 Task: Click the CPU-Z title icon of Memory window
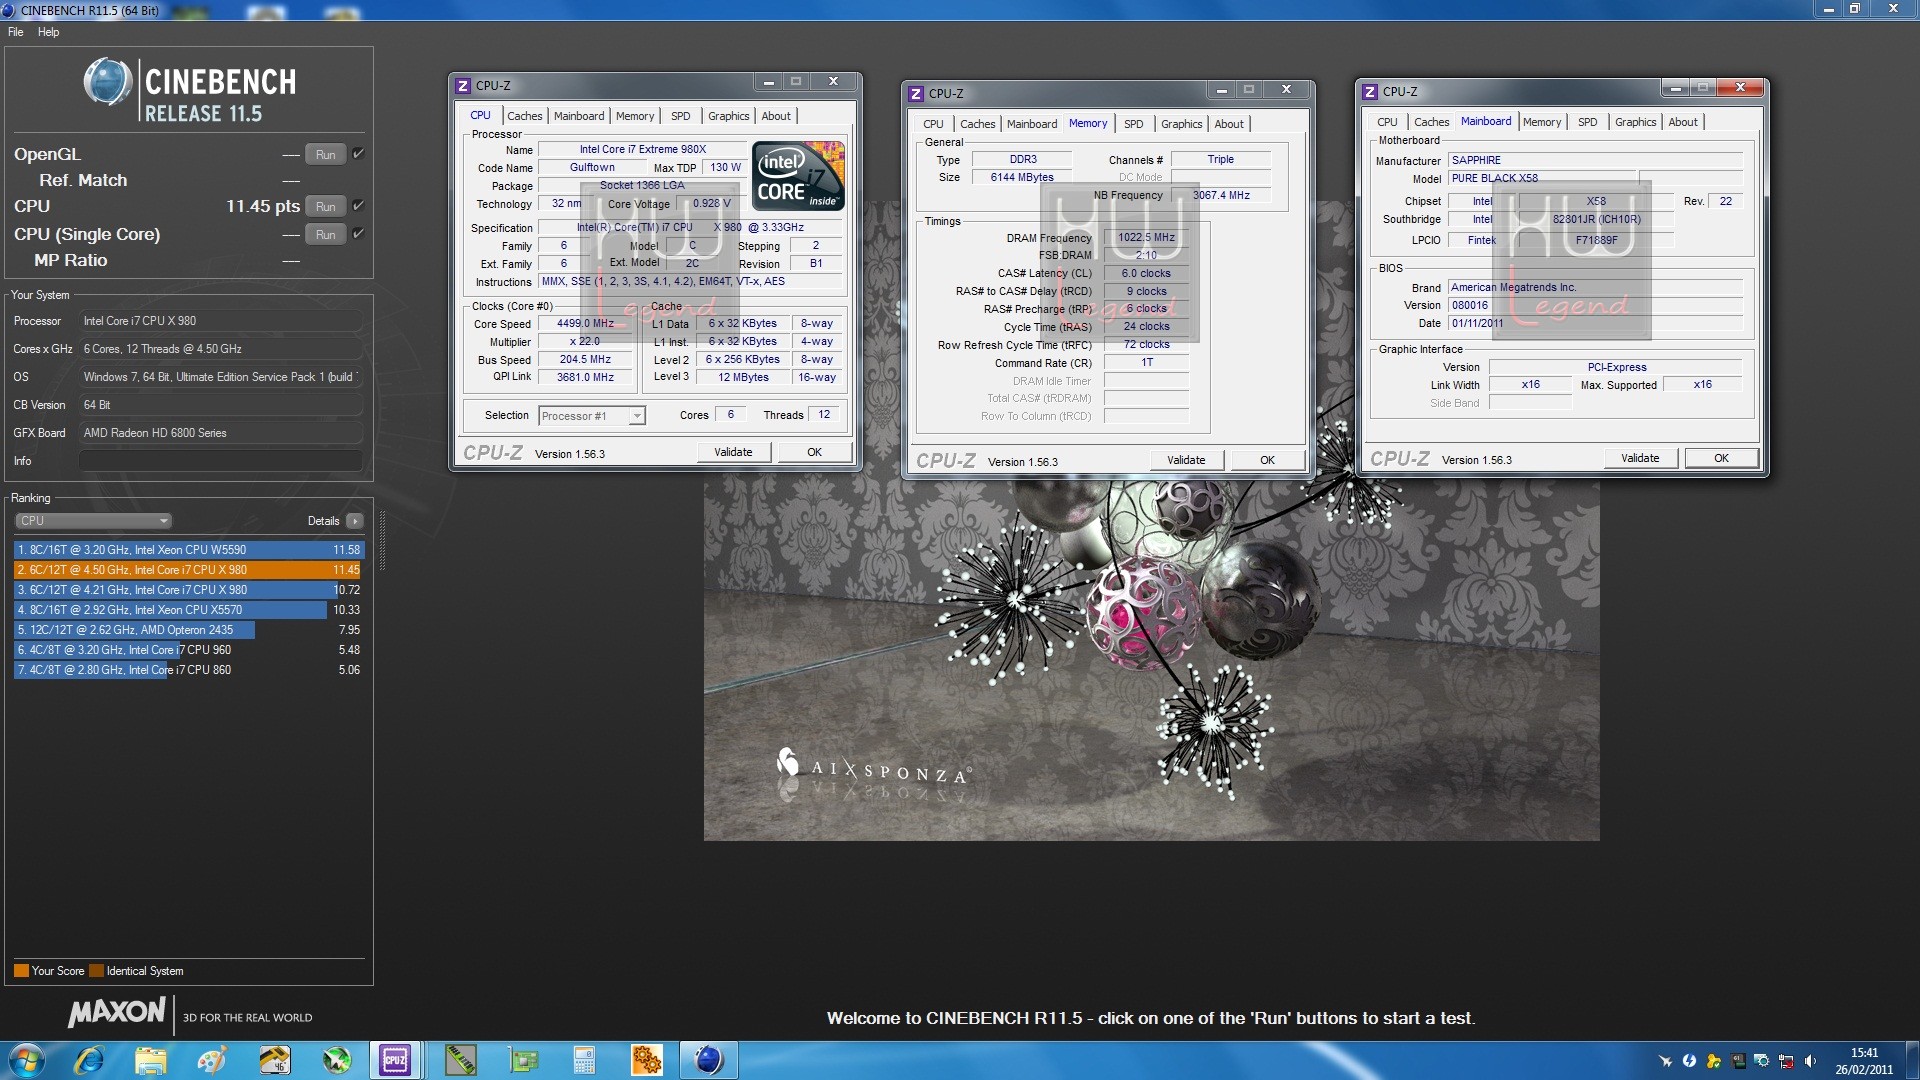915,93
